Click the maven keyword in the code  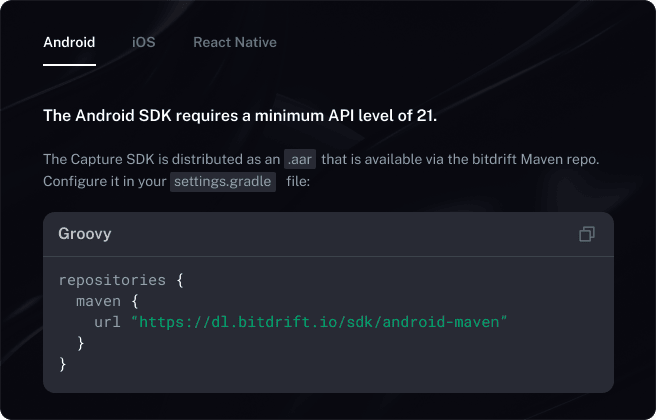coord(97,300)
